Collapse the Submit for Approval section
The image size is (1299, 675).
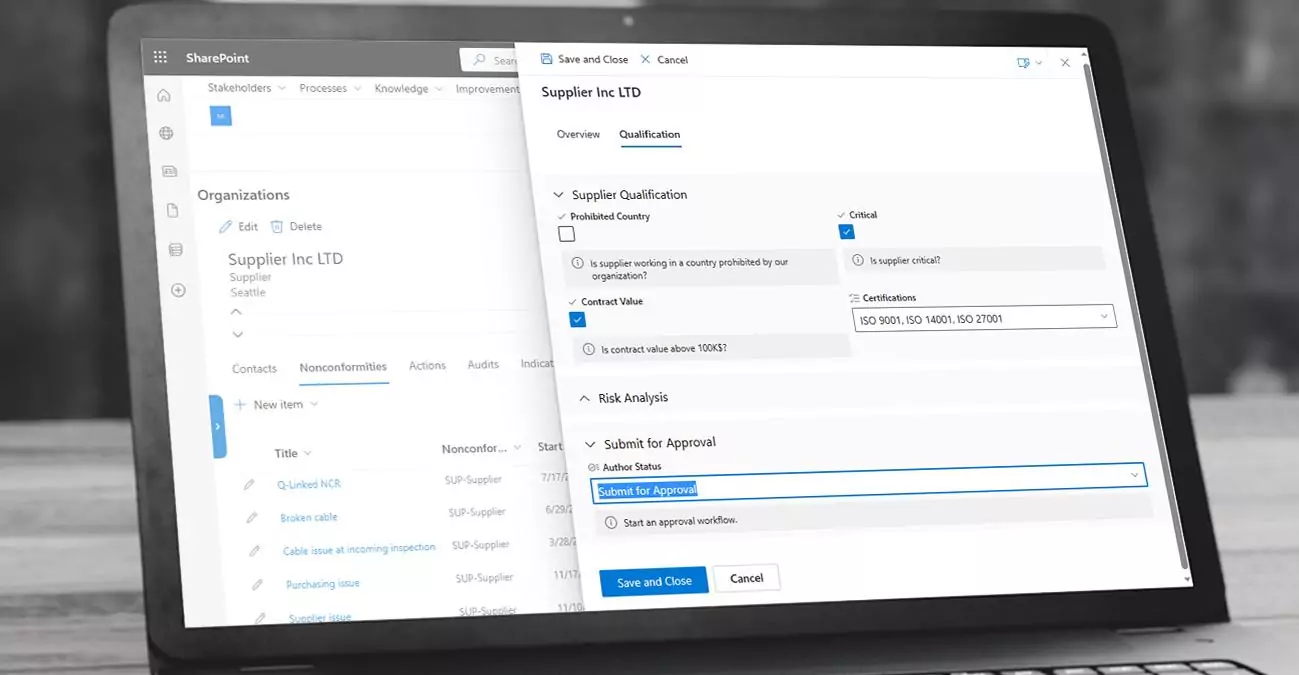tap(590, 443)
